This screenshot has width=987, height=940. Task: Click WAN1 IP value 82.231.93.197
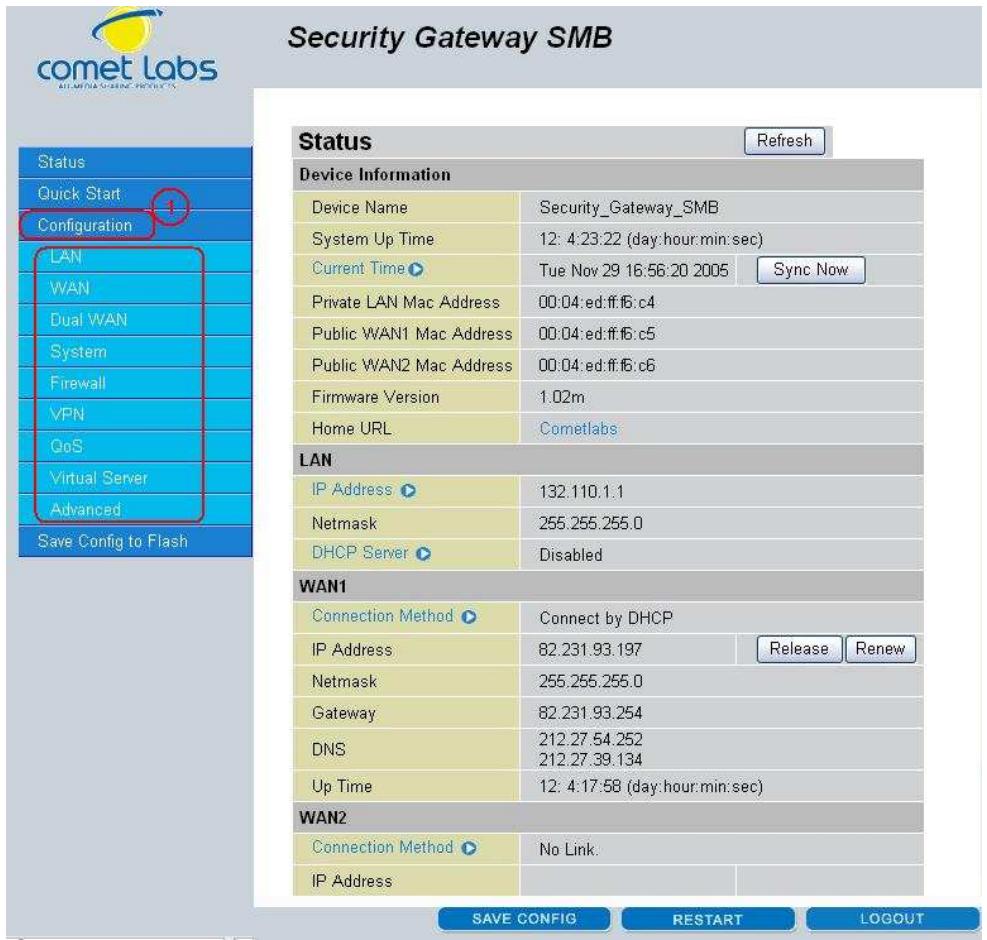[590, 649]
